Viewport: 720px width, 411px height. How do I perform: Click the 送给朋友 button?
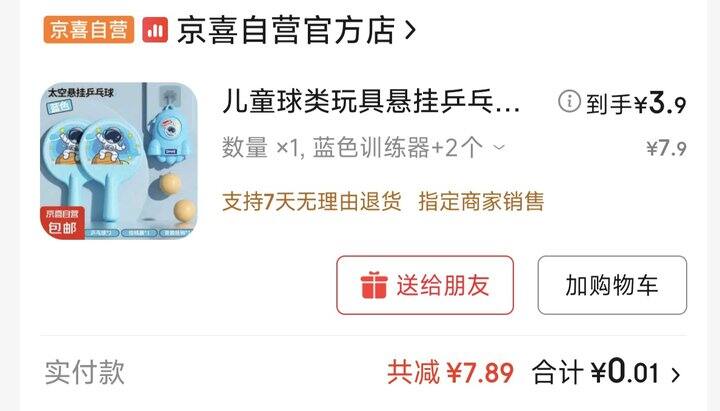425,285
